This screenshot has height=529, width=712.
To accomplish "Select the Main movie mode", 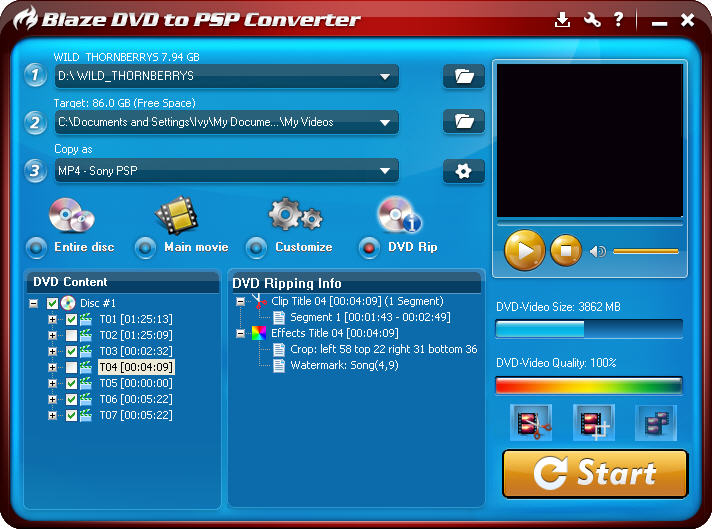I will click(146, 247).
